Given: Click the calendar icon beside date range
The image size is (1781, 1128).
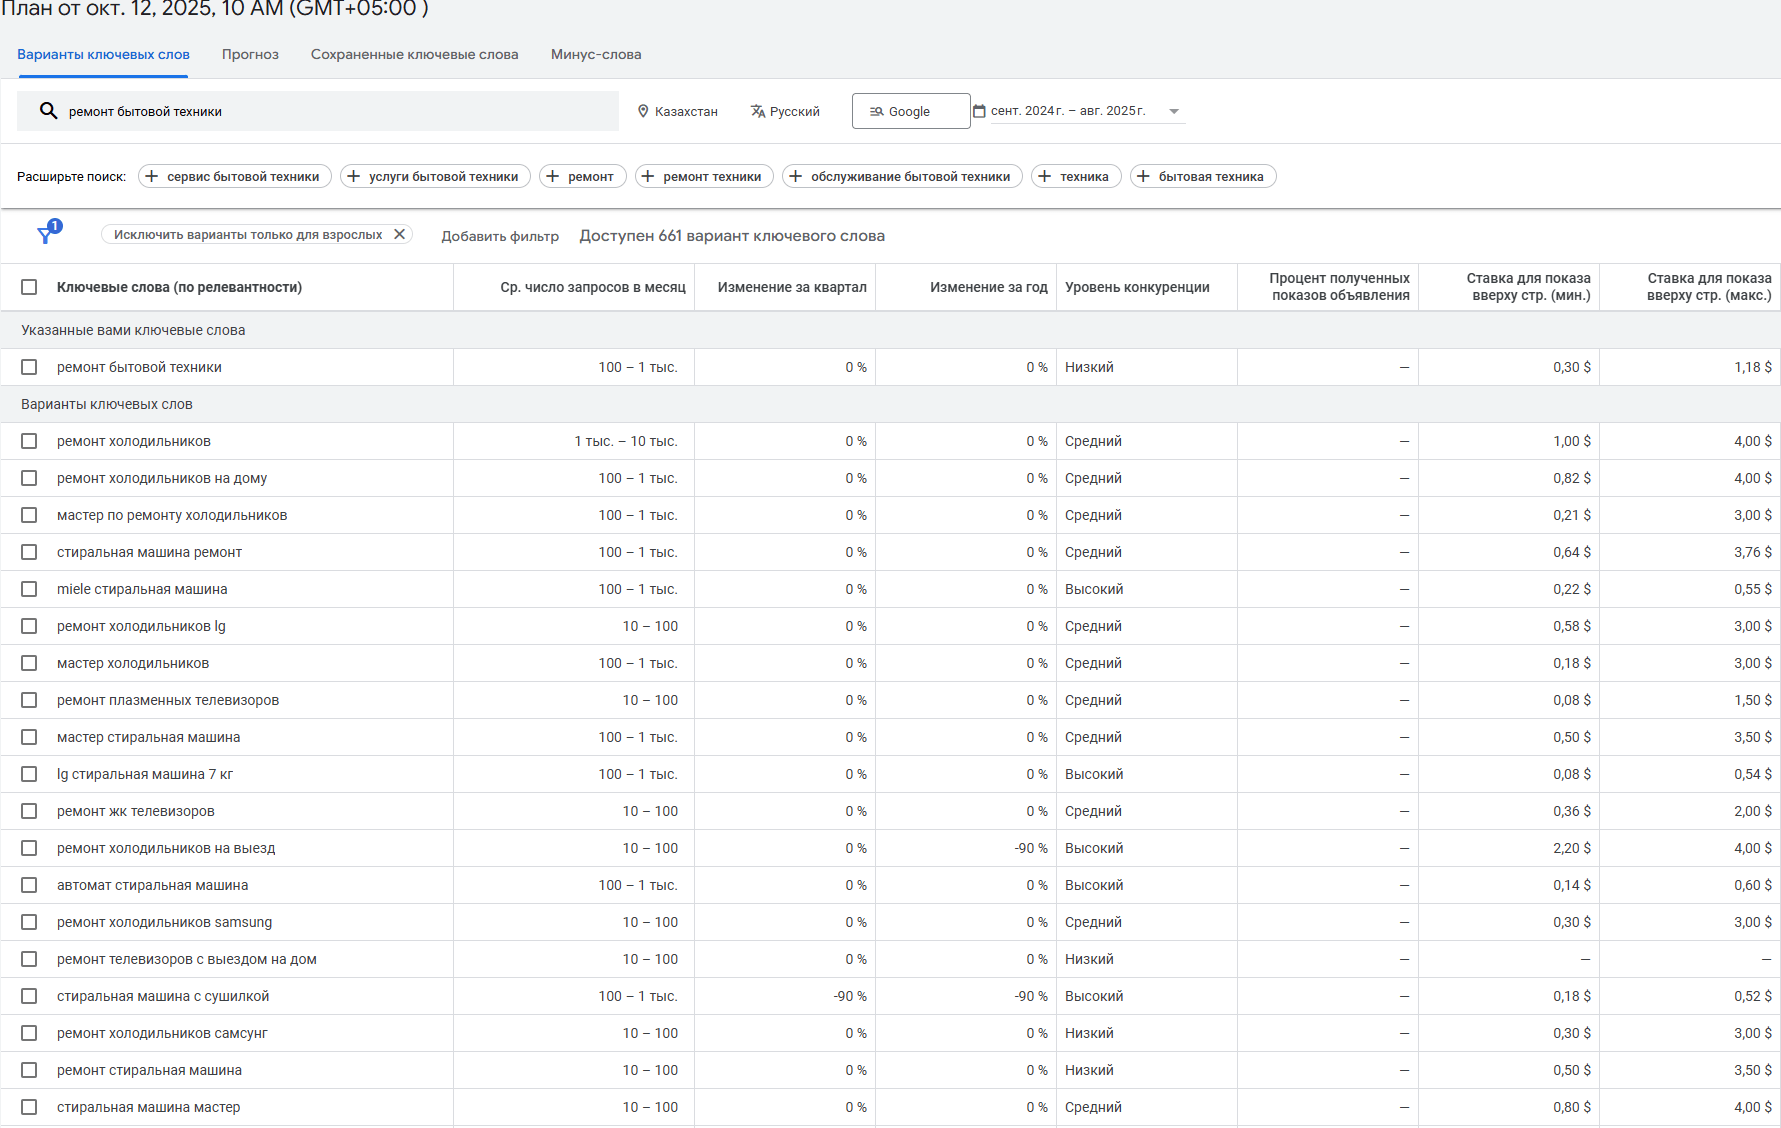Looking at the screenshot, I should point(979,111).
